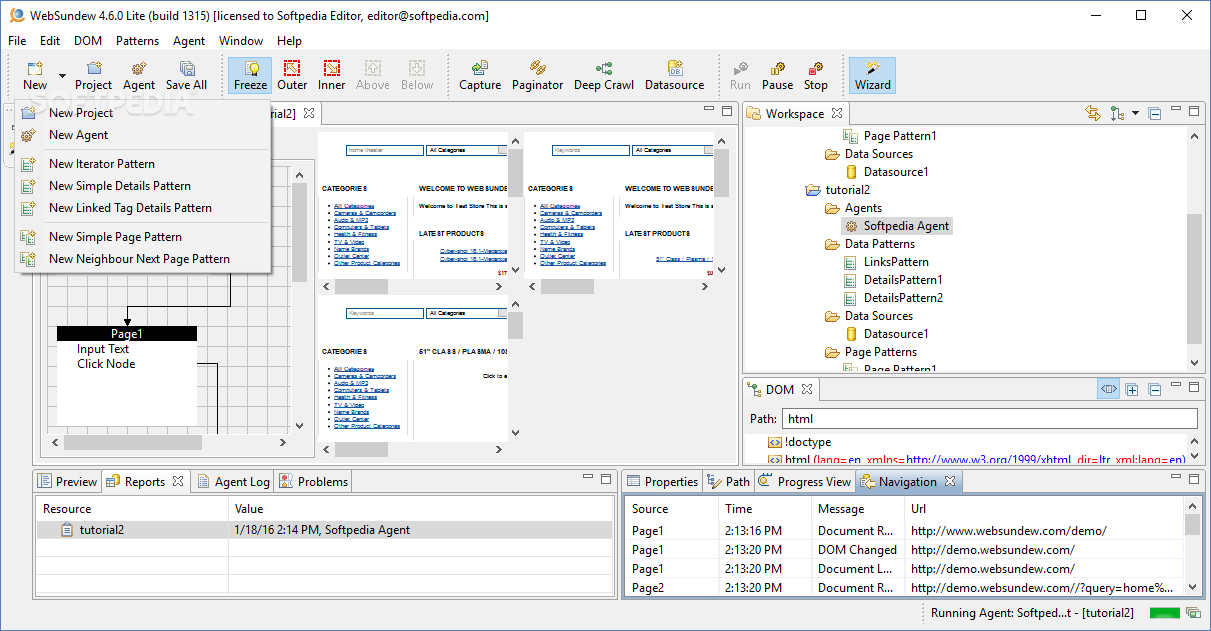Screen dimensions: 1211x631
Task: Switch to the Preview tab
Action: coord(67,482)
